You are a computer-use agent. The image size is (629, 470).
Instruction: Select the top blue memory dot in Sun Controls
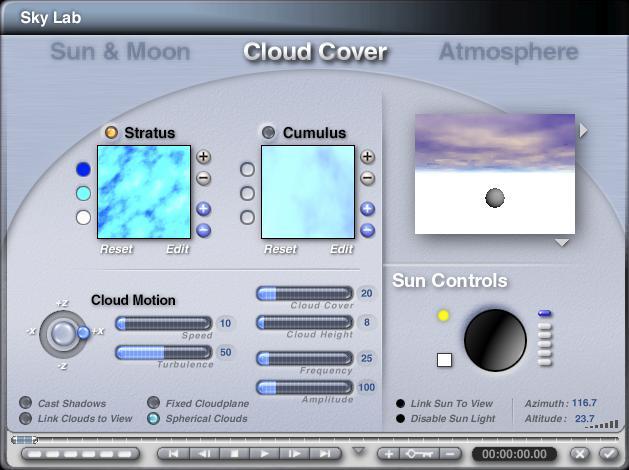pos(544,313)
